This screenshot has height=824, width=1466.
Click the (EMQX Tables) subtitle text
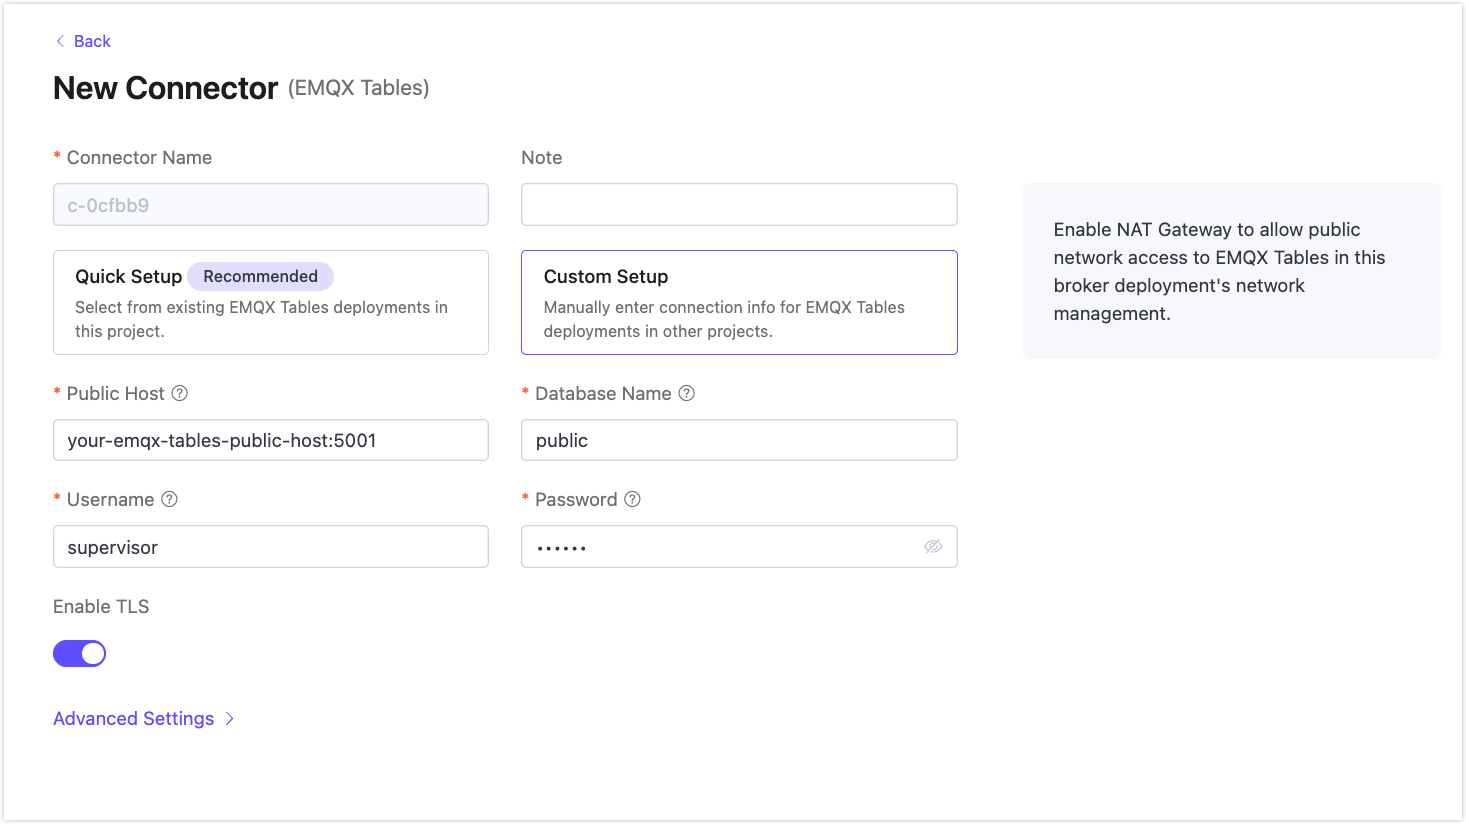click(x=359, y=88)
